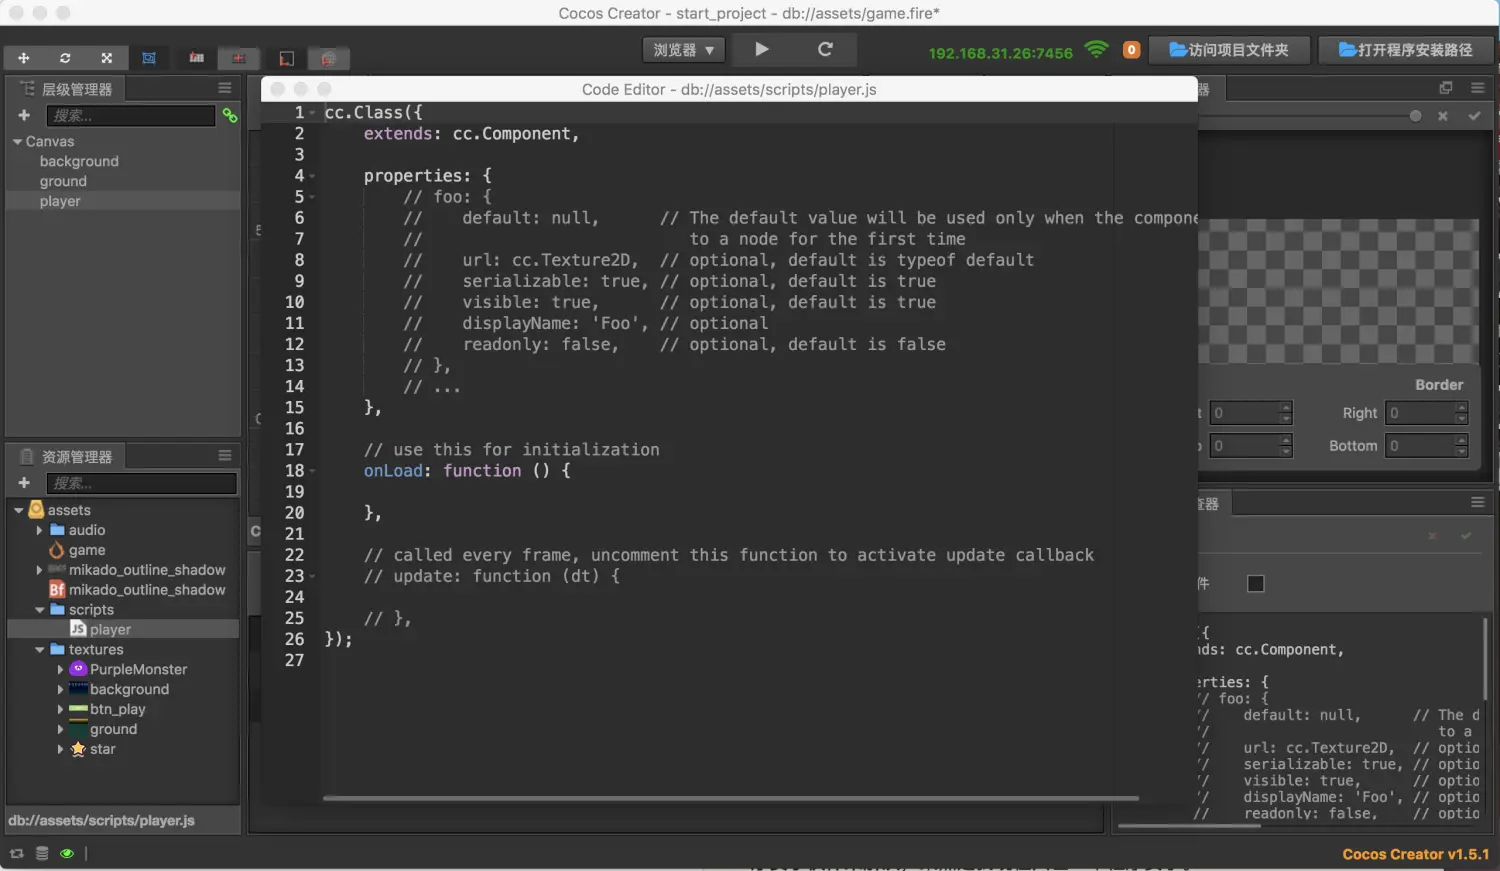Viewport: 1500px width, 871px height.
Task: Click the 192.168.31.26:7456 preview address
Action: (1000, 53)
